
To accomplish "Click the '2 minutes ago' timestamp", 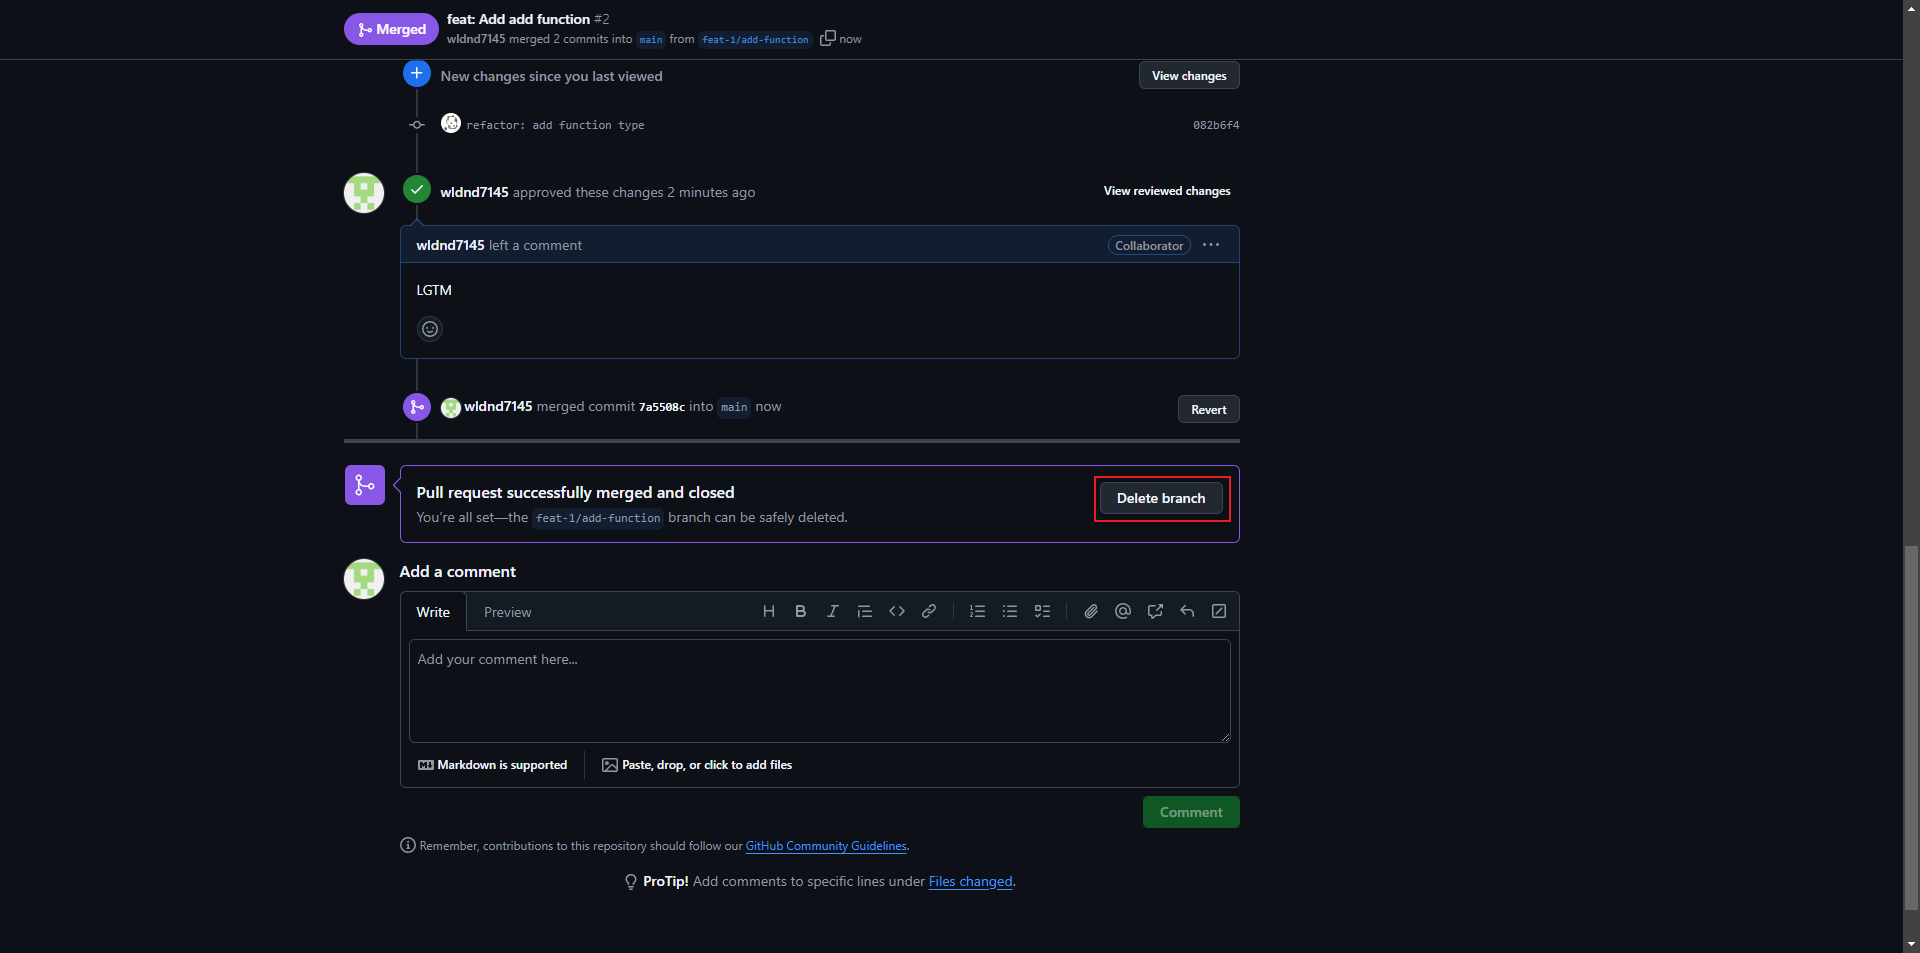I will (x=711, y=192).
